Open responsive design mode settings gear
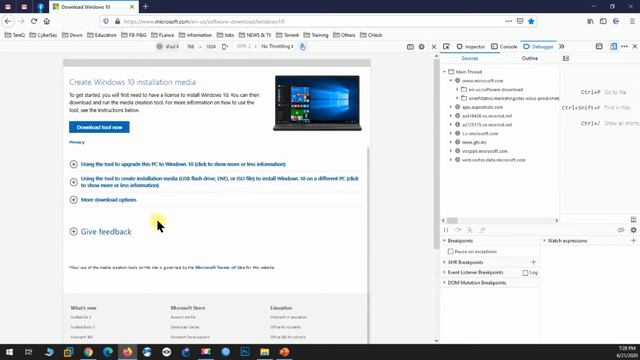The width and height of the screenshot is (640, 360). pos(422,47)
